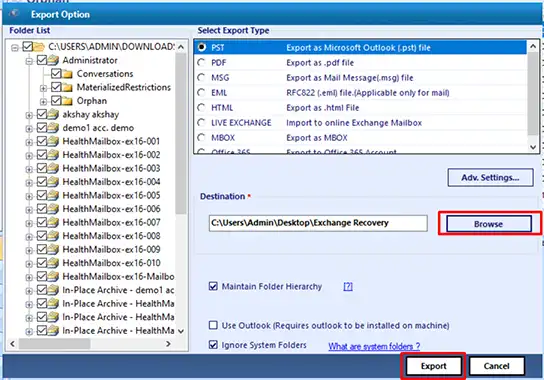Image resolution: width=544 pixels, height=380 pixels.
Task: Click 'Export as Mail Message(.msg) file' text
Action: pos(350,78)
